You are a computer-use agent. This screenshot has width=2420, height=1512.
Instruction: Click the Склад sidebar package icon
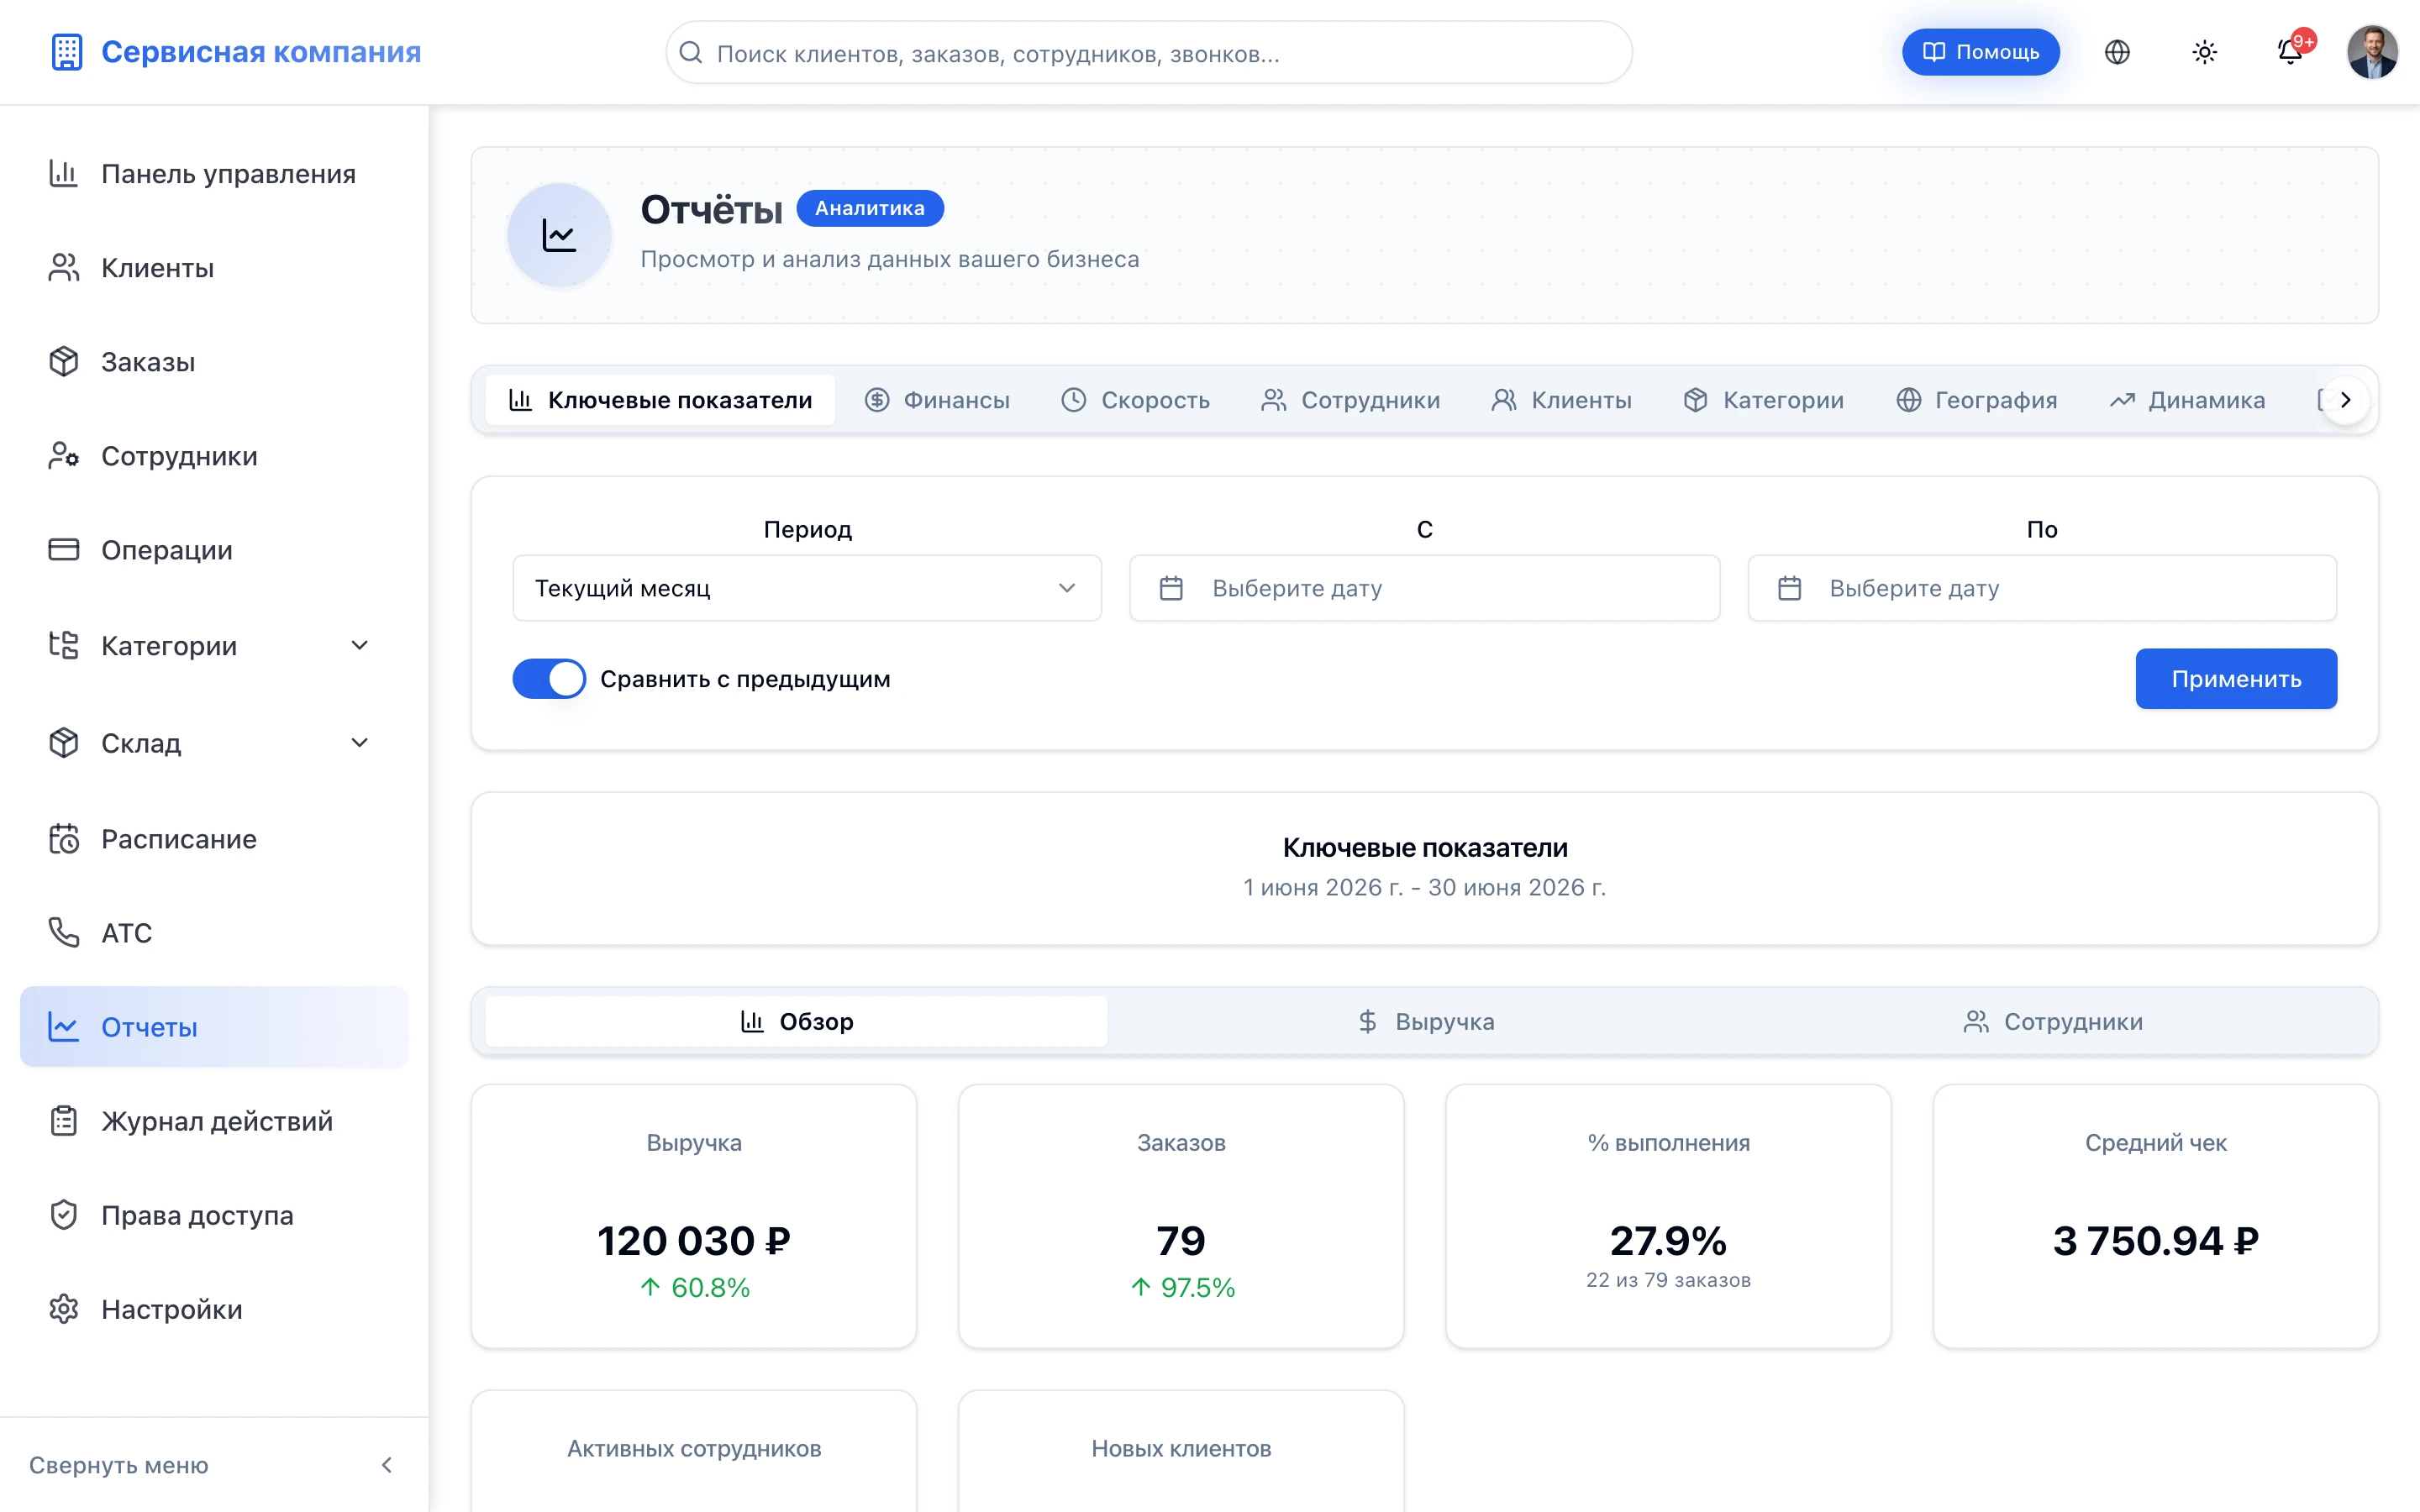click(x=64, y=742)
